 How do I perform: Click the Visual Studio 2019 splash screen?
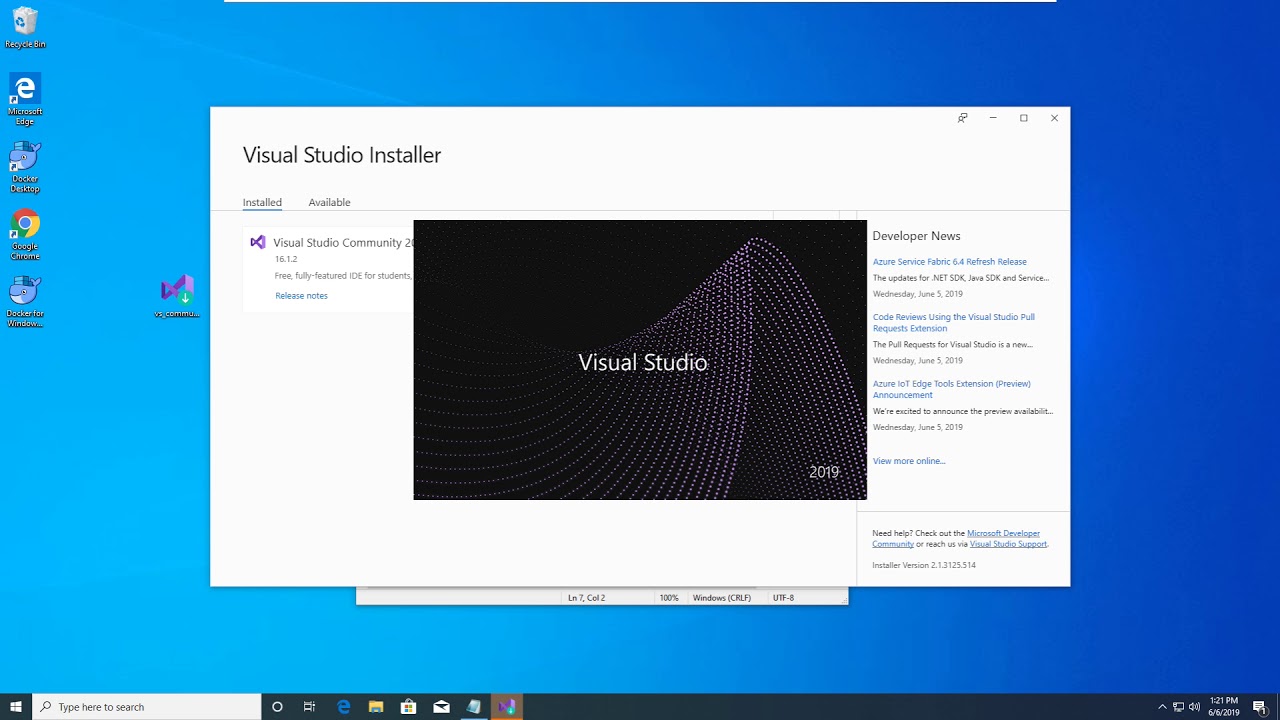click(x=640, y=360)
